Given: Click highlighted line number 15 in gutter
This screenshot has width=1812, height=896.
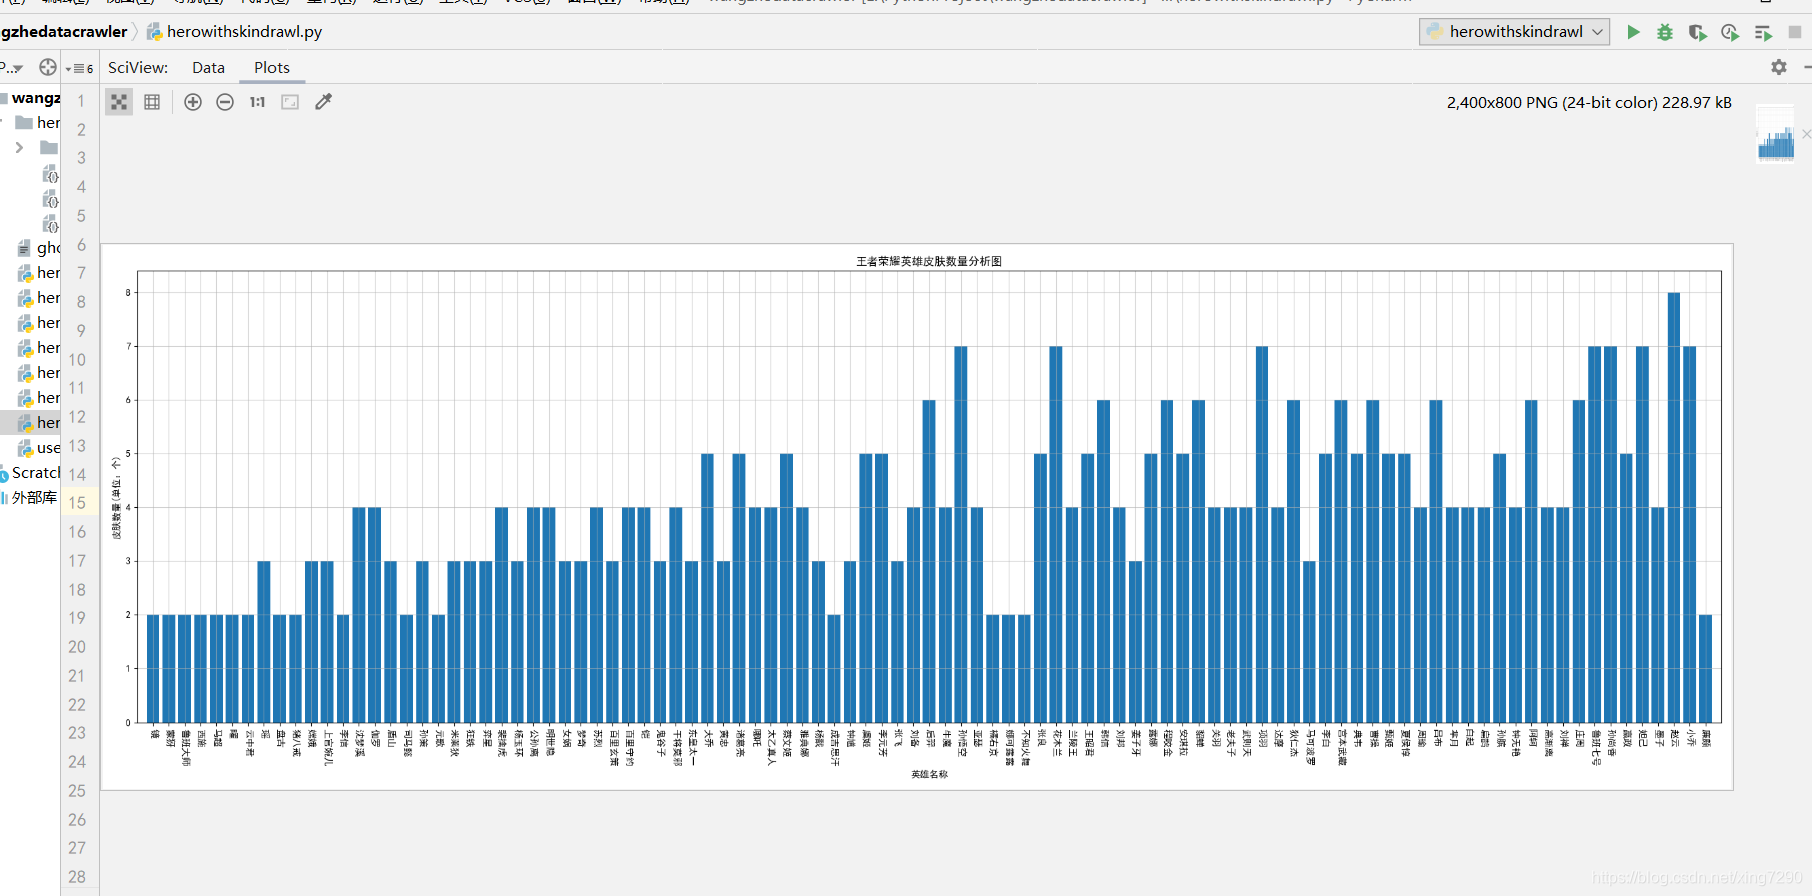Looking at the screenshot, I should coord(77,503).
